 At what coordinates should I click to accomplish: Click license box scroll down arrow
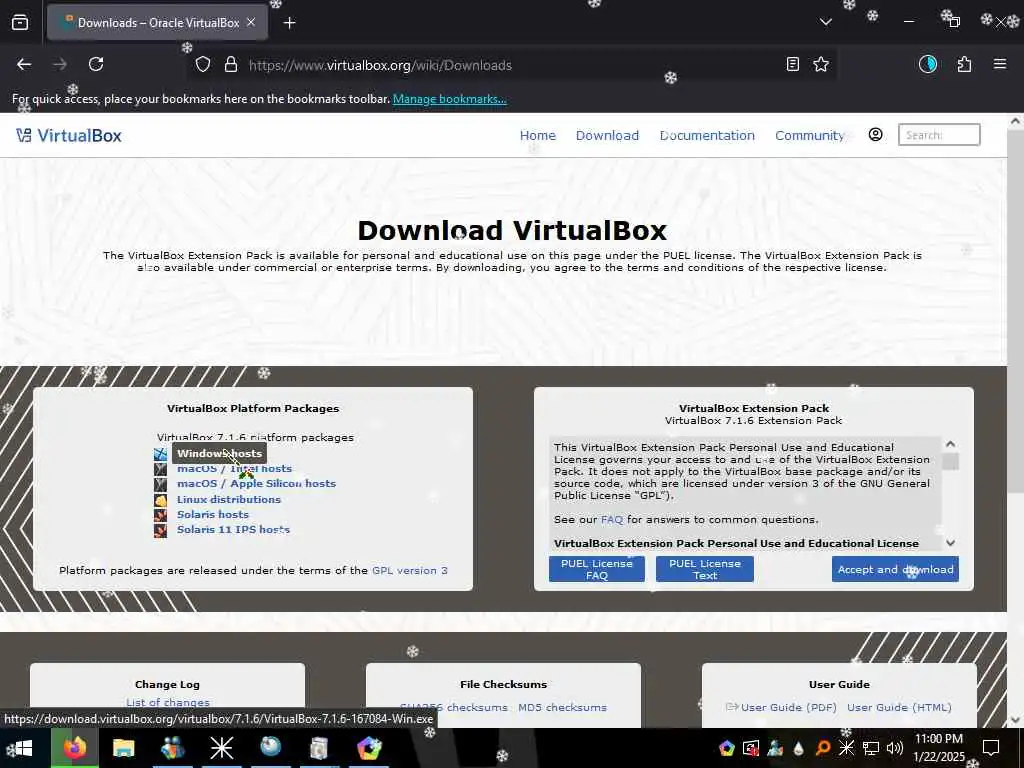pos(950,543)
